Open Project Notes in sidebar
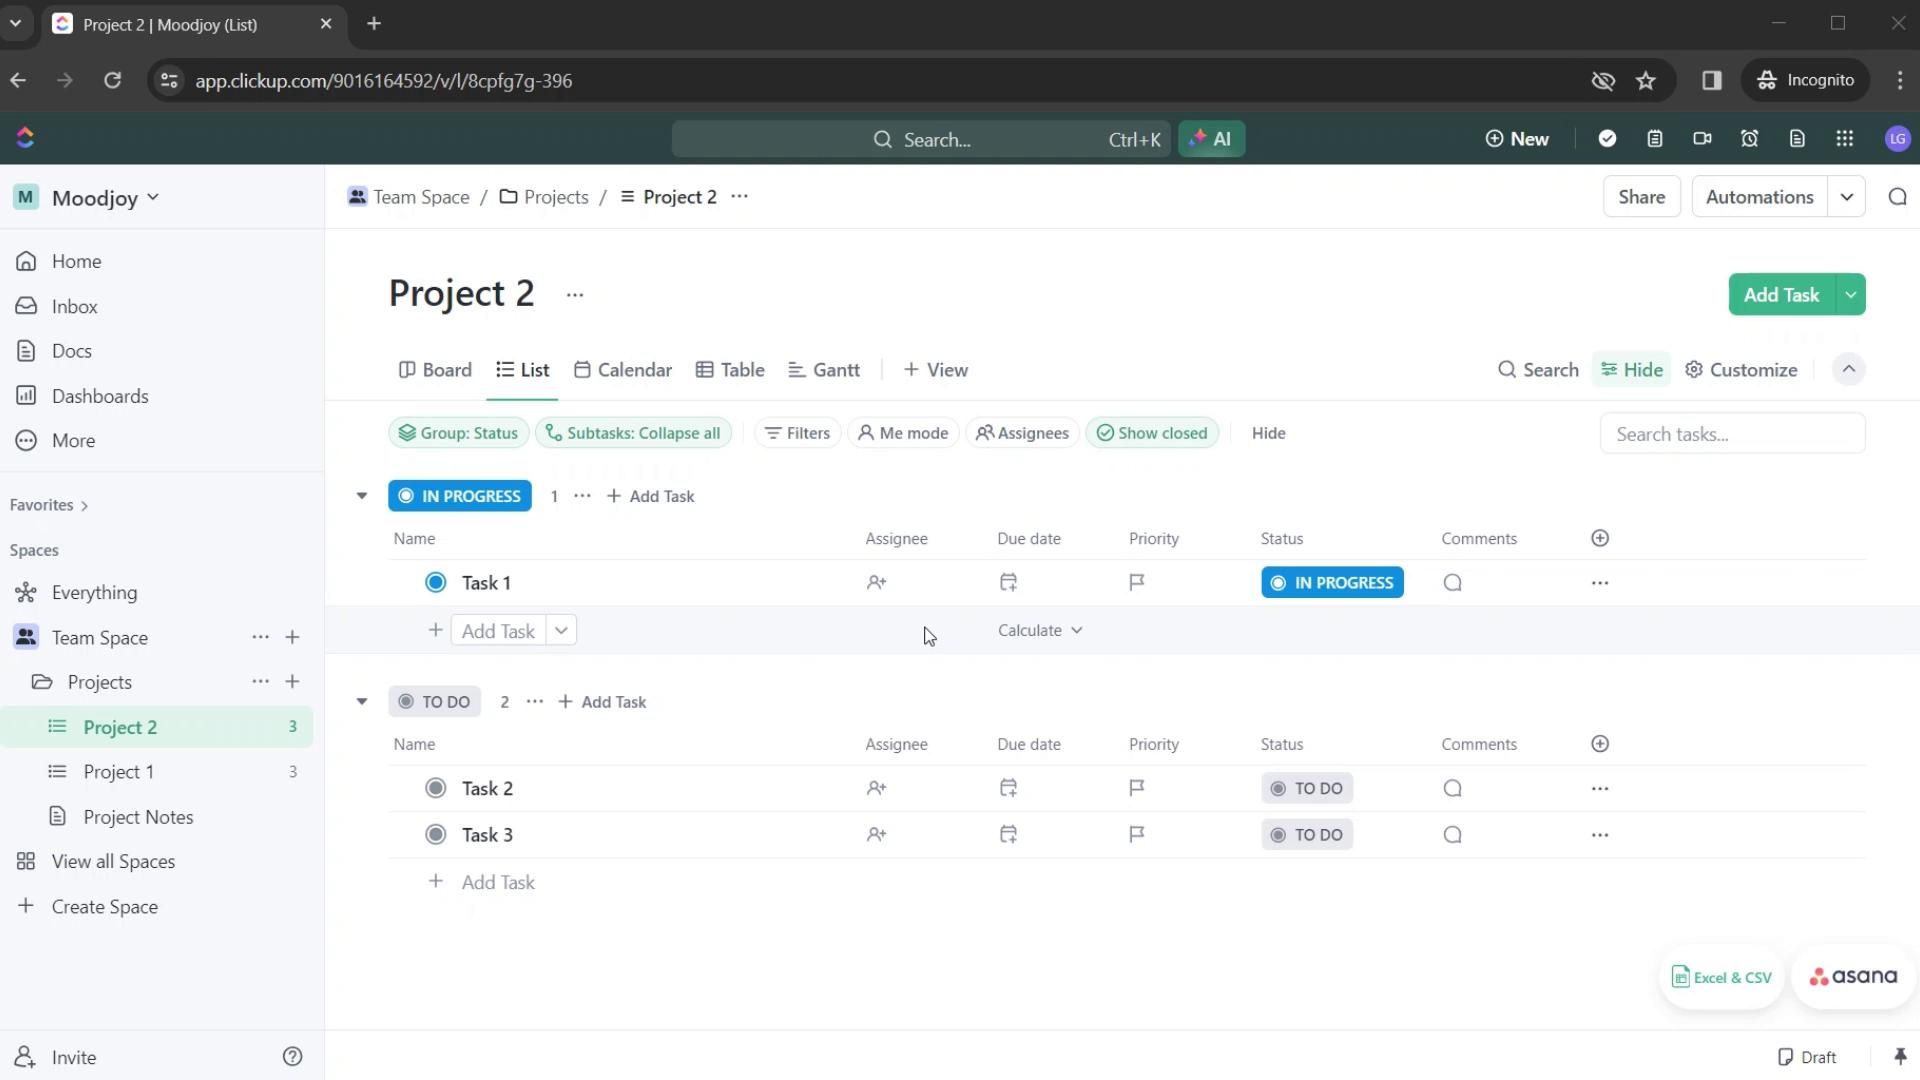Screen dimensions: 1920x1080 click(x=137, y=816)
